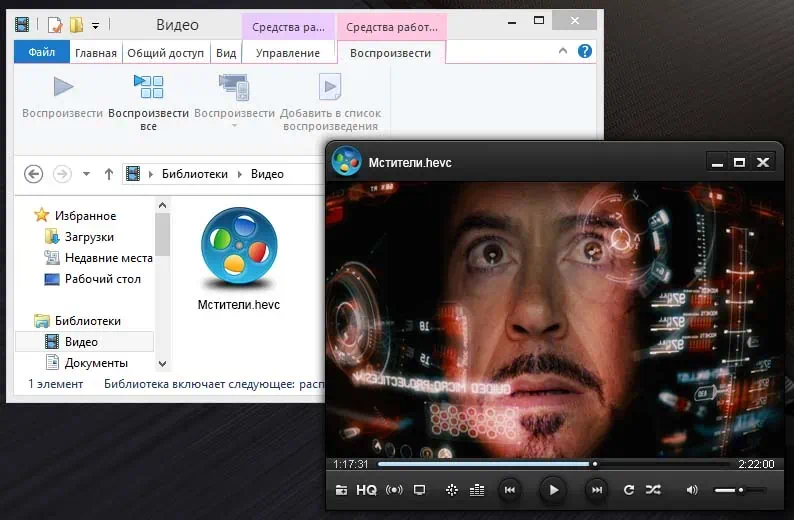Open the 'Файл' menu tab
This screenshot has width=794, height=520.
pyautogui.click(x=42, y=53)
